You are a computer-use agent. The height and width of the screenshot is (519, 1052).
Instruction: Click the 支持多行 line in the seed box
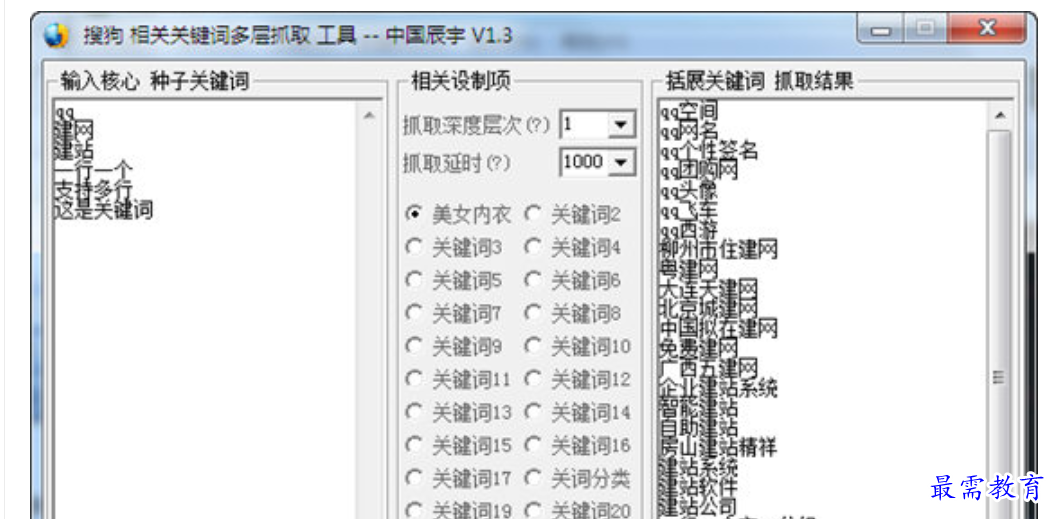(94, 190)
